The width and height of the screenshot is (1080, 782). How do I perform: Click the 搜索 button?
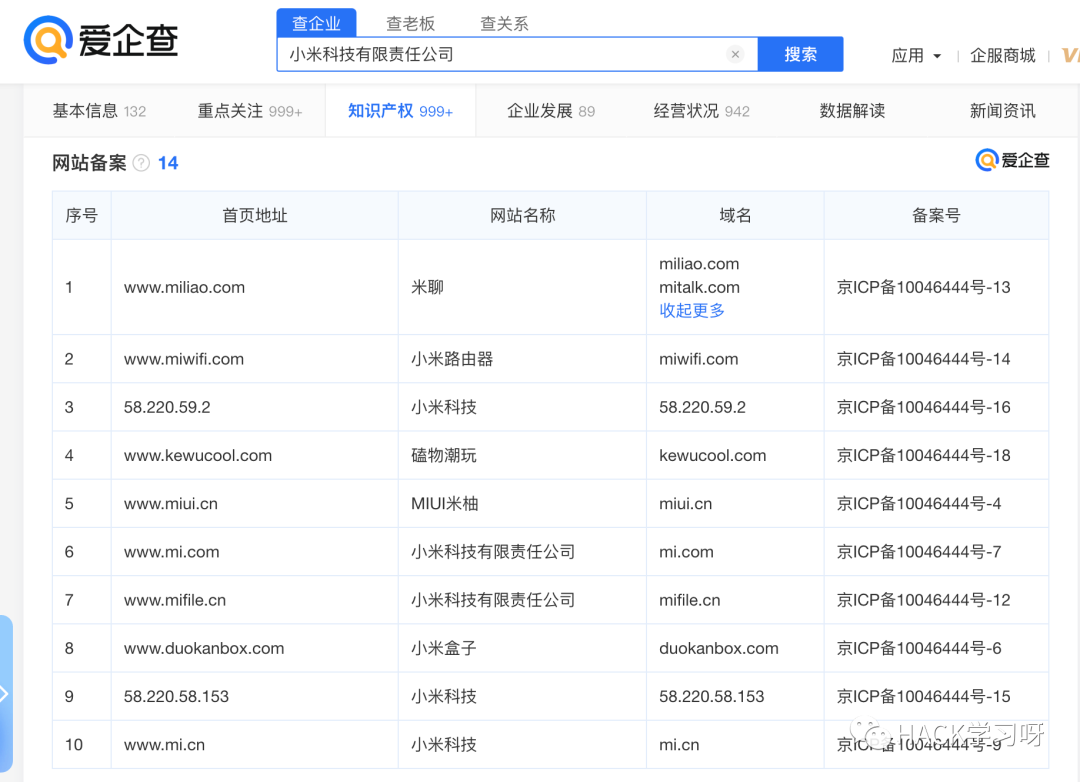point(800,54)
